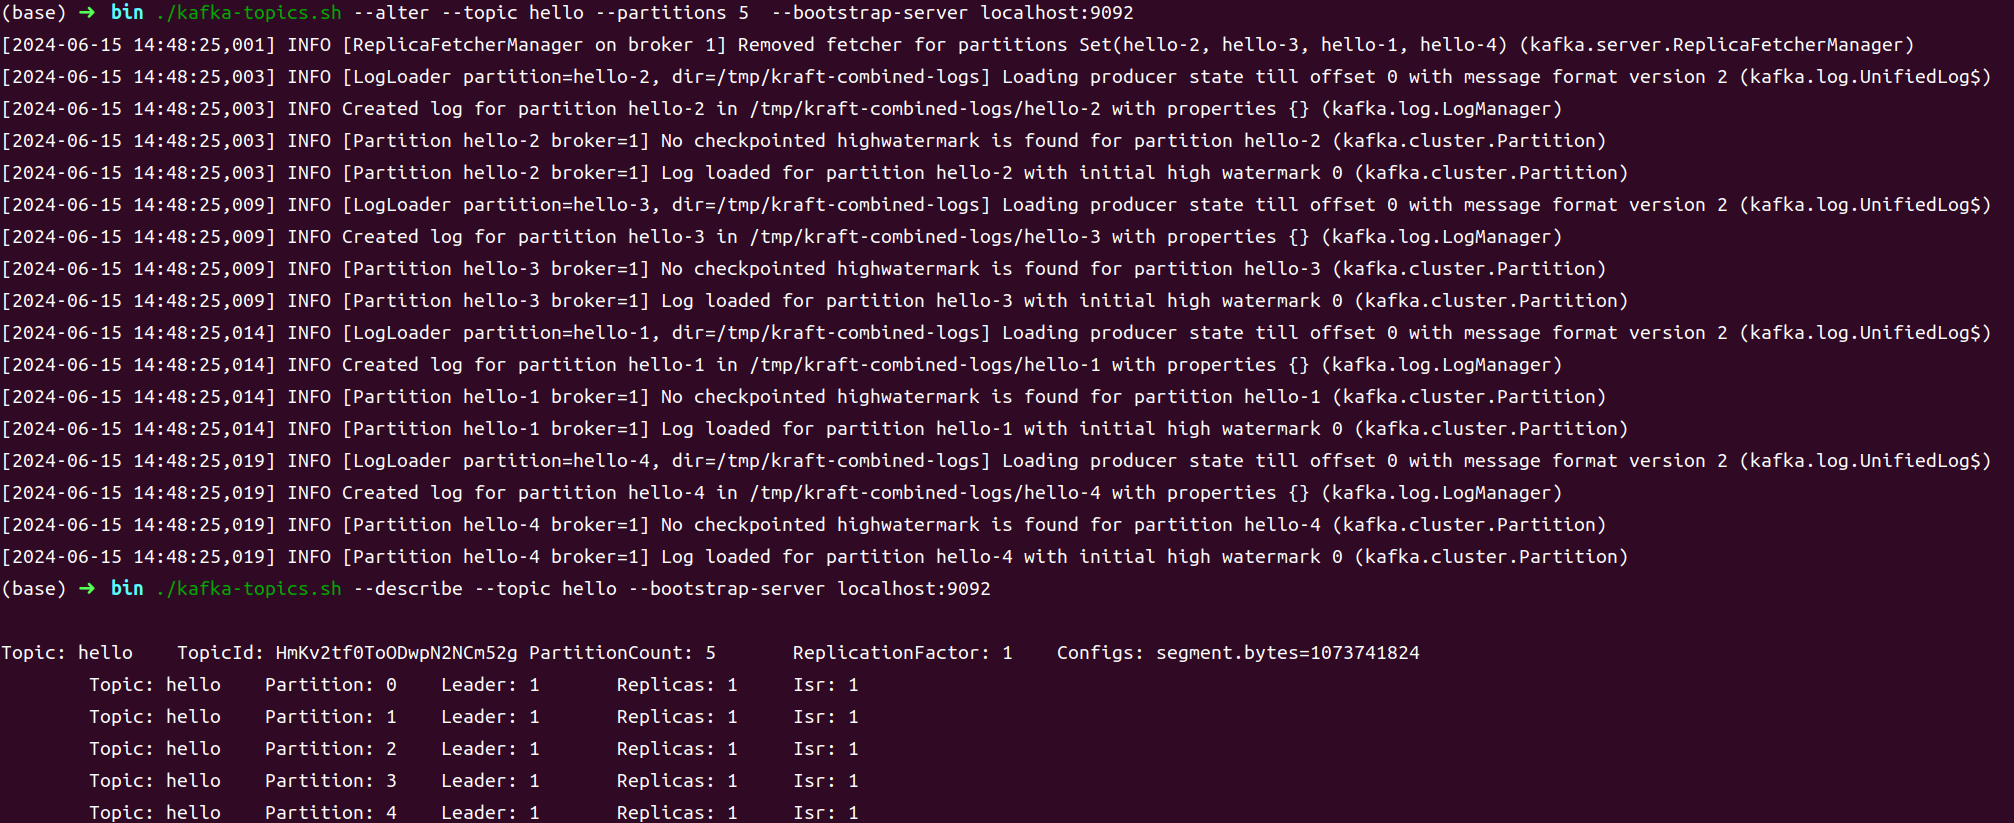
Task: Click Replicas: 1 in the Partition 4 row
Action: pos(677,812)
